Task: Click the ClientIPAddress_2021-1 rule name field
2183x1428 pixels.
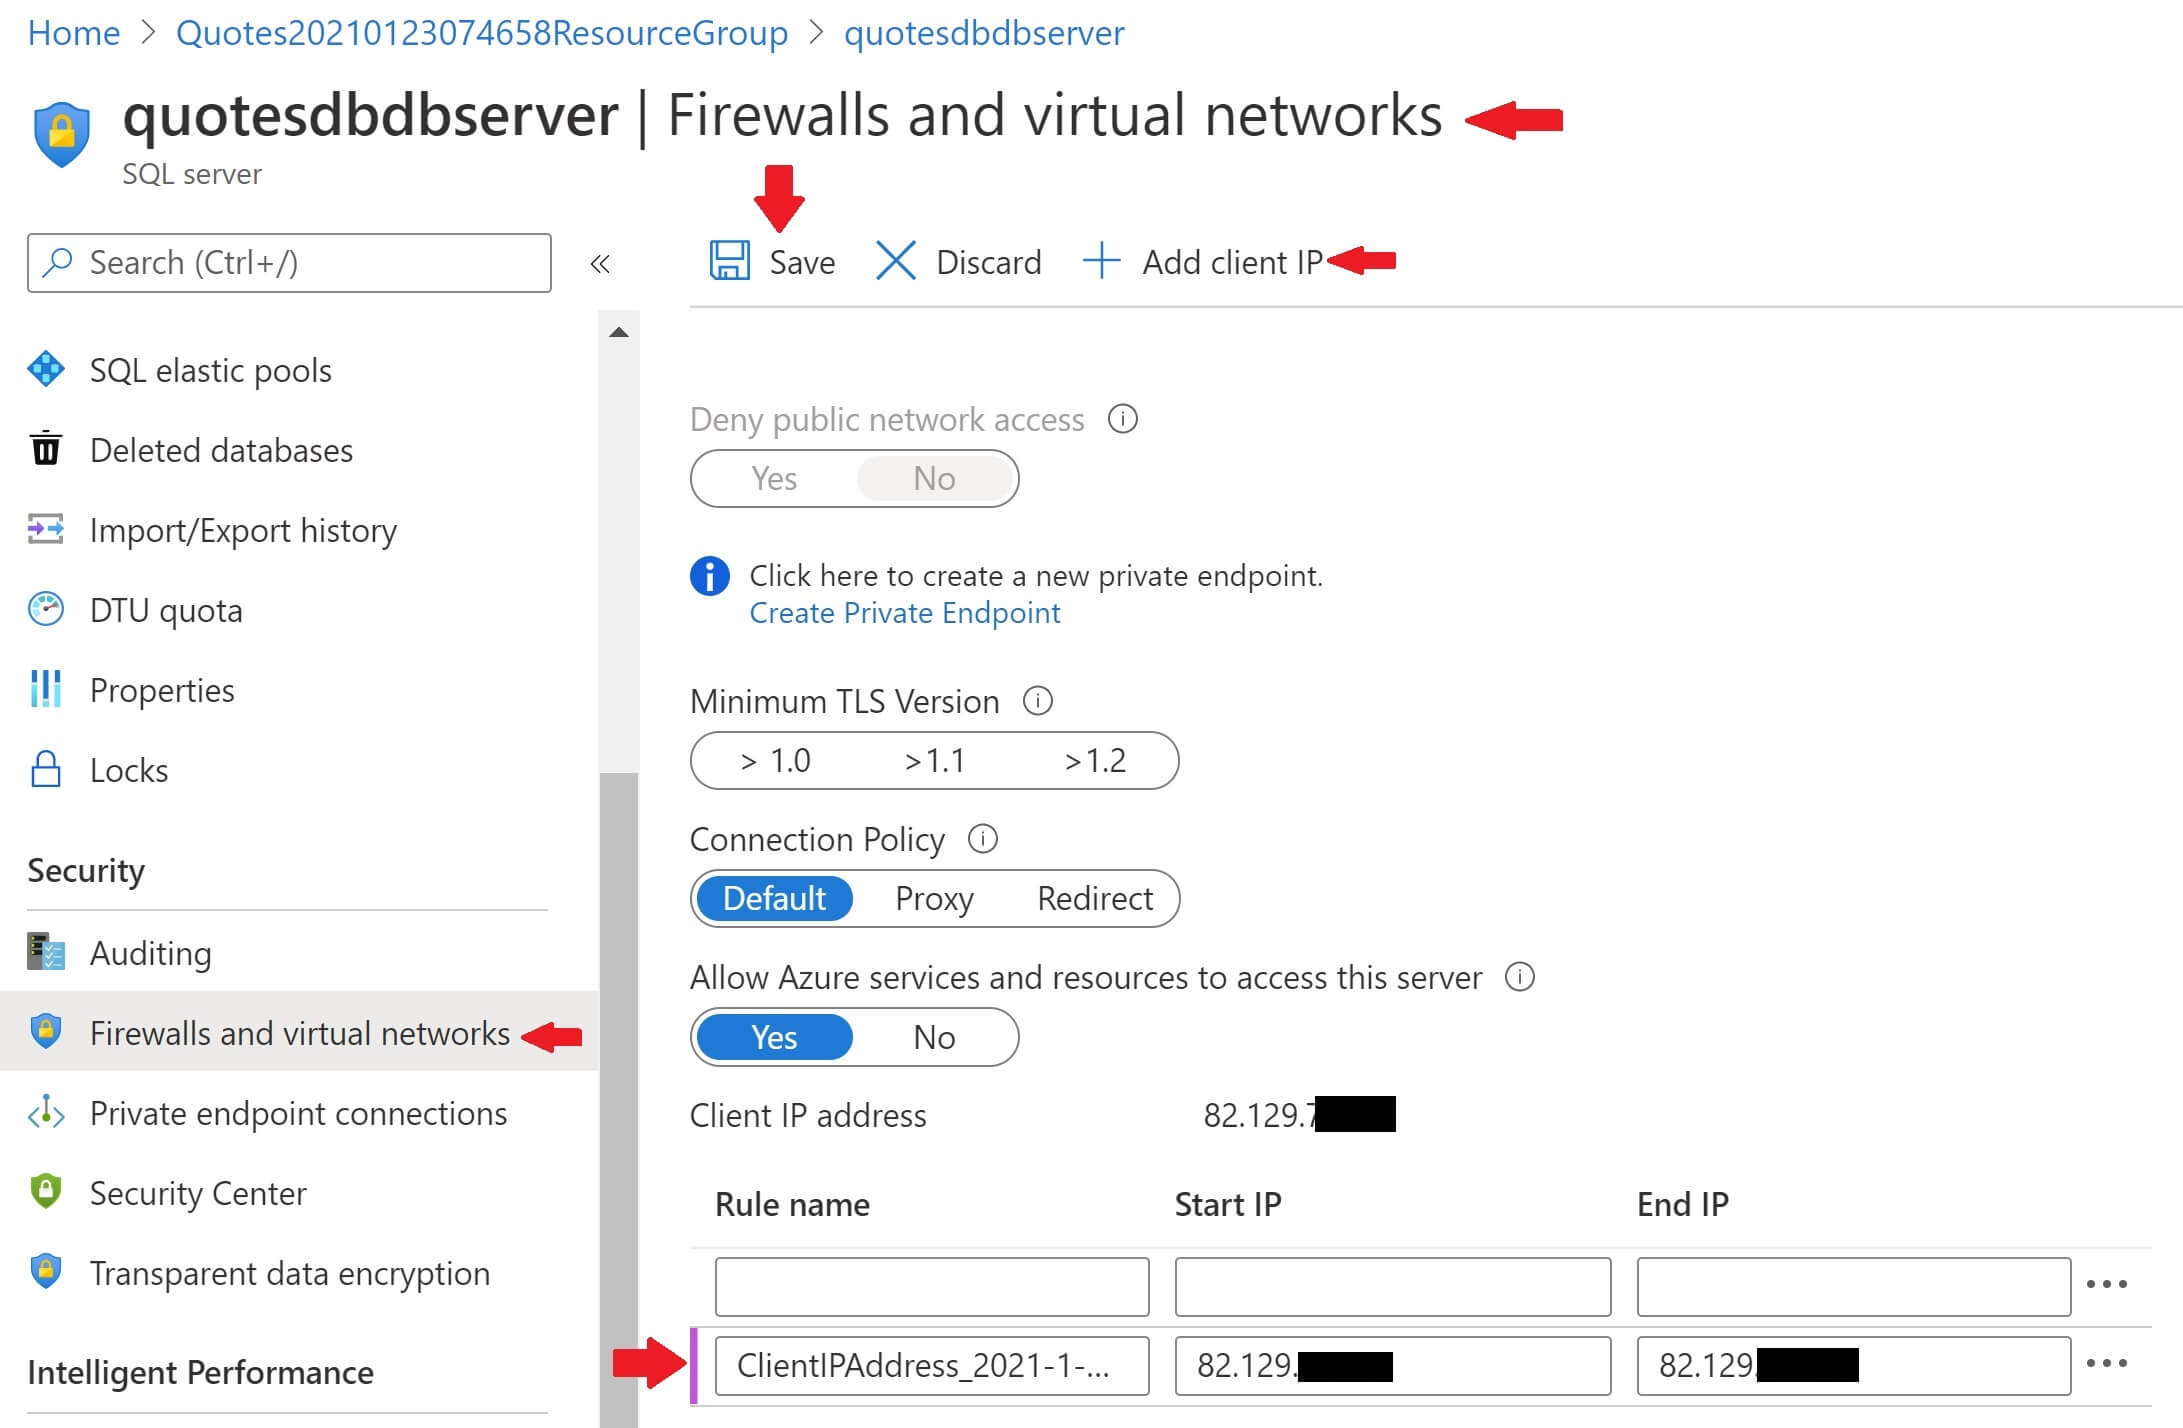Action: (x=932, y=1365)
